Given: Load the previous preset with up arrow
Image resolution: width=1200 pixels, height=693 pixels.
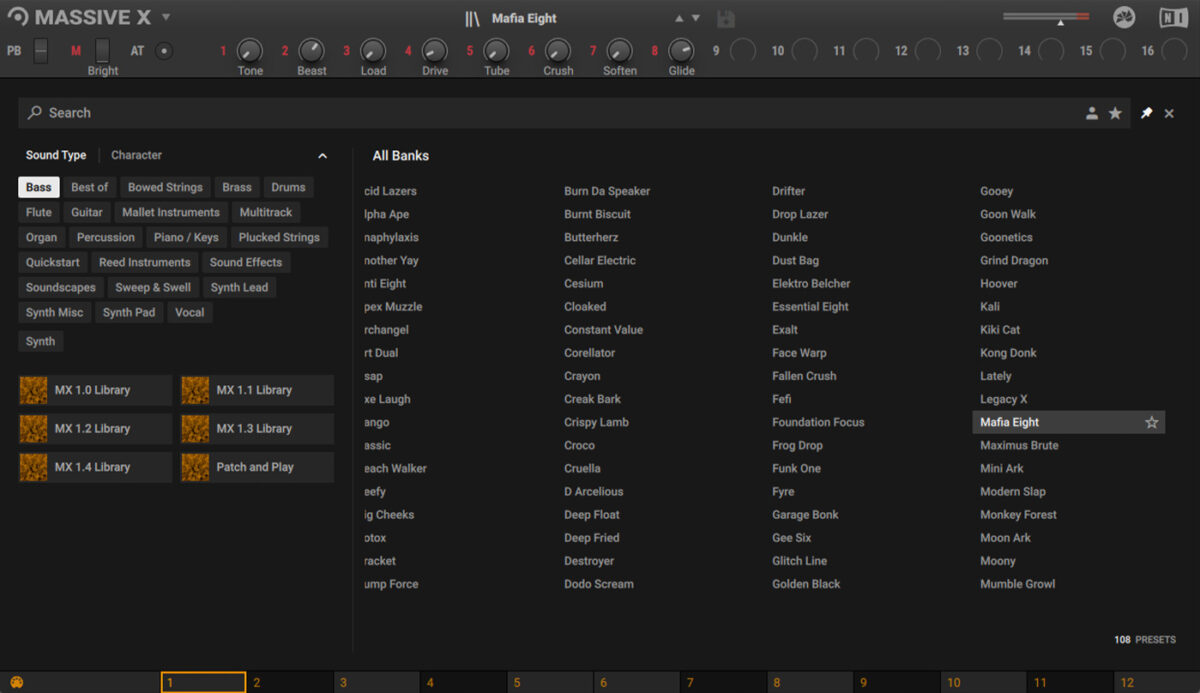Looking at the screenshot, I should pos(680,18).
